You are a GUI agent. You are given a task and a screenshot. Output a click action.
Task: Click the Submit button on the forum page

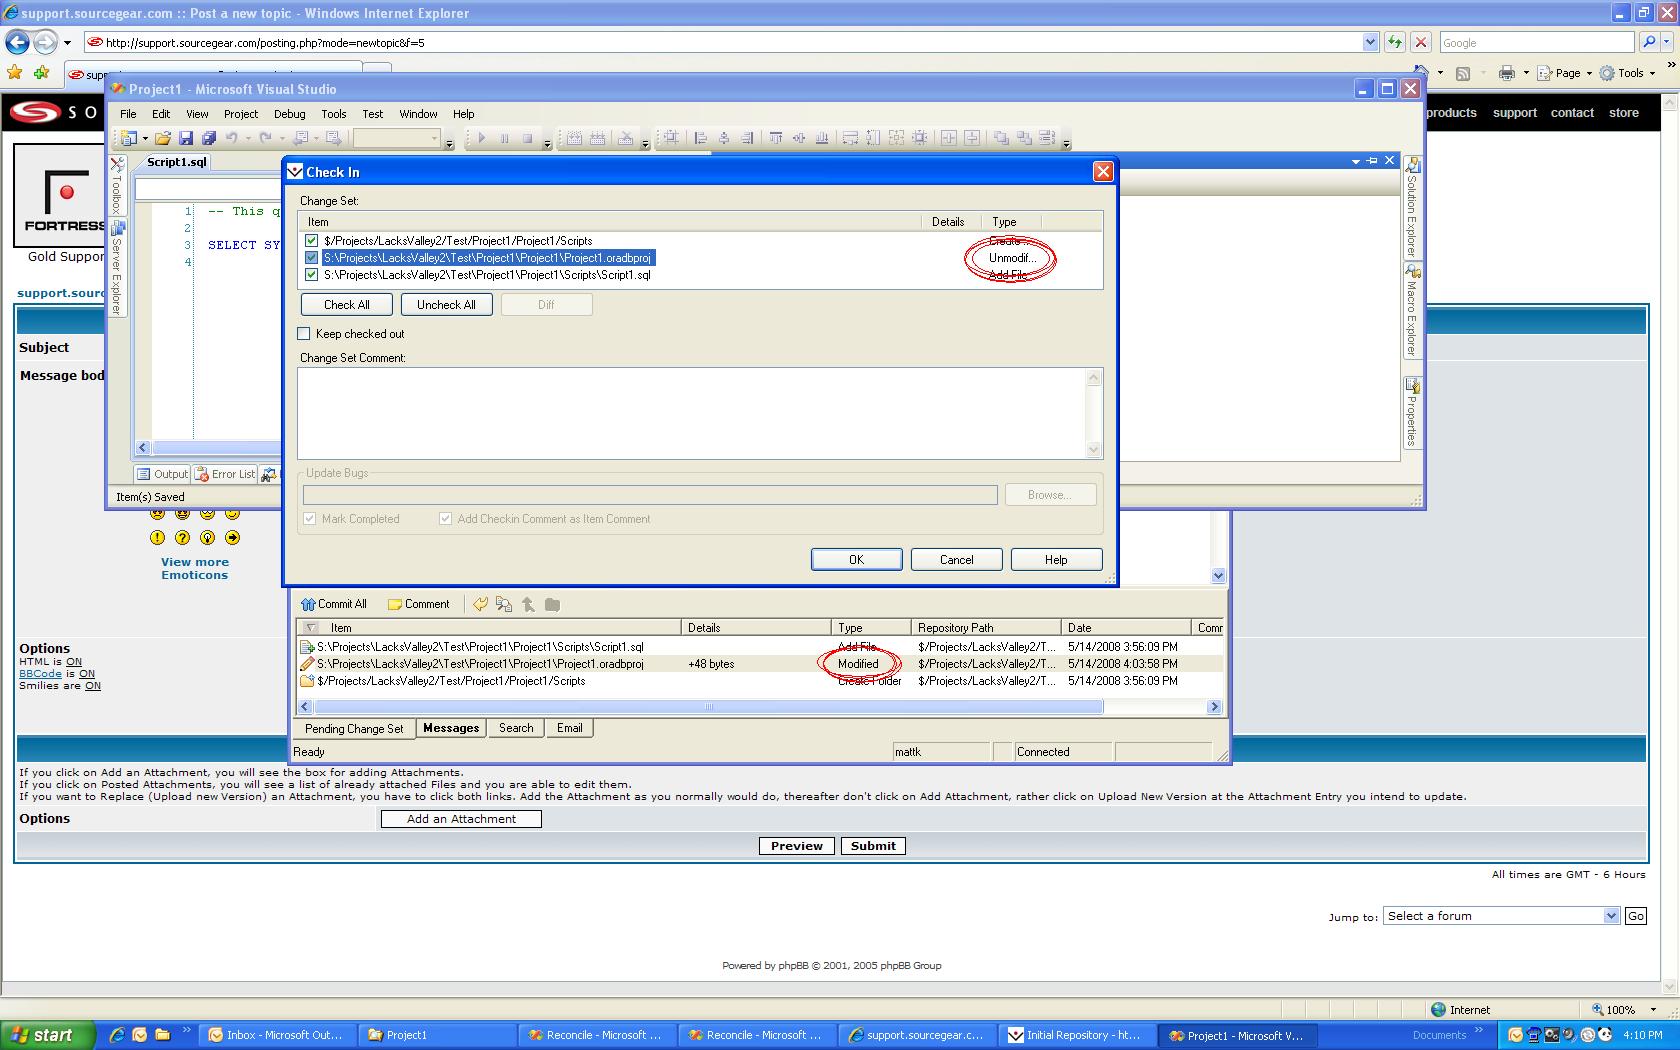(873, 846)
